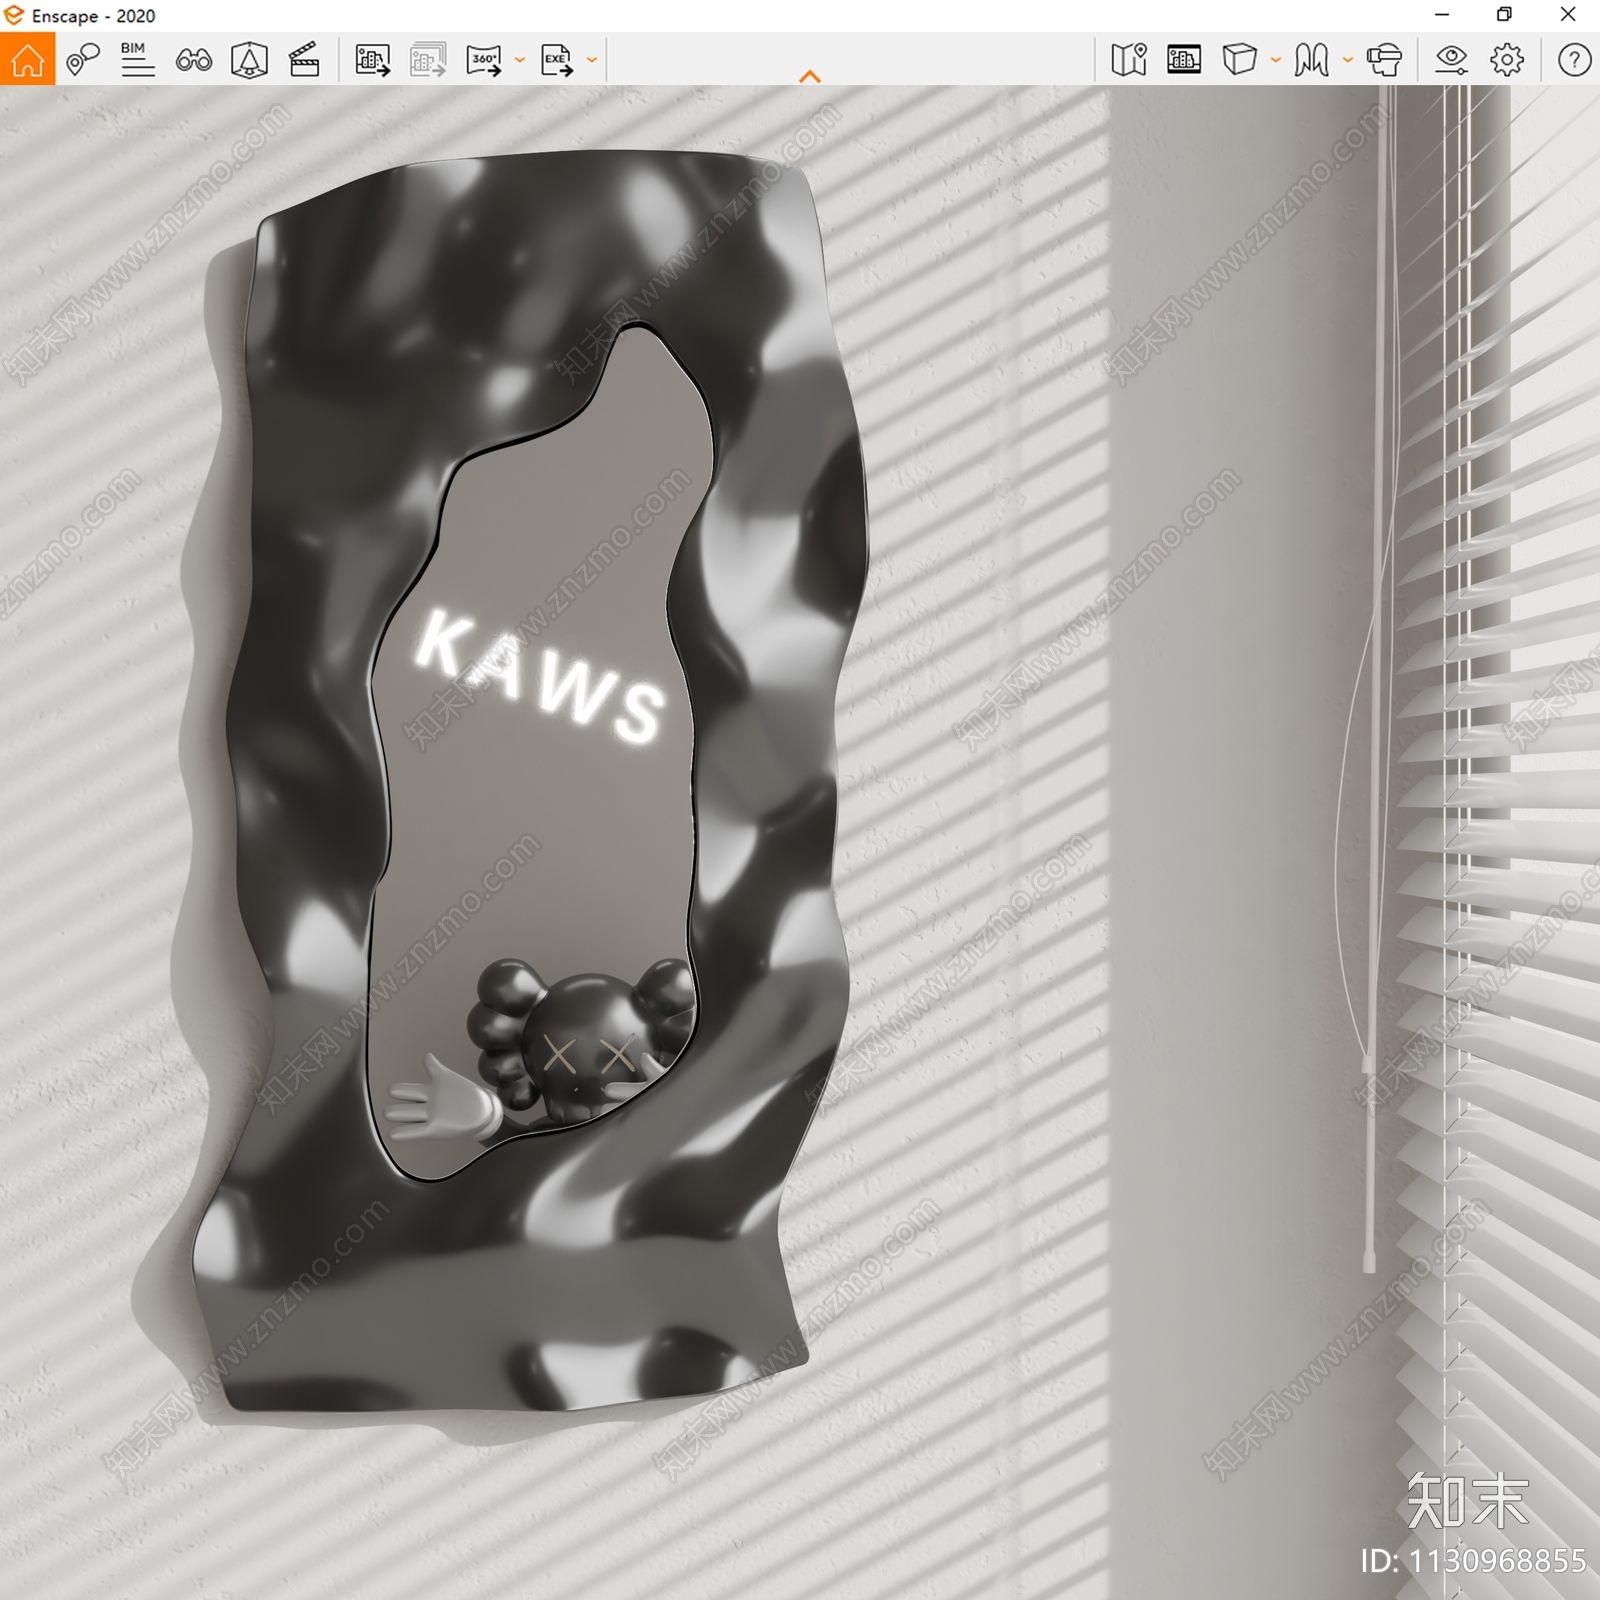The width and height of the screenshot is (1600, 1600).
Task: Open General Settings gear icon
Action: pyautogui.click(x=1507, y=60)
